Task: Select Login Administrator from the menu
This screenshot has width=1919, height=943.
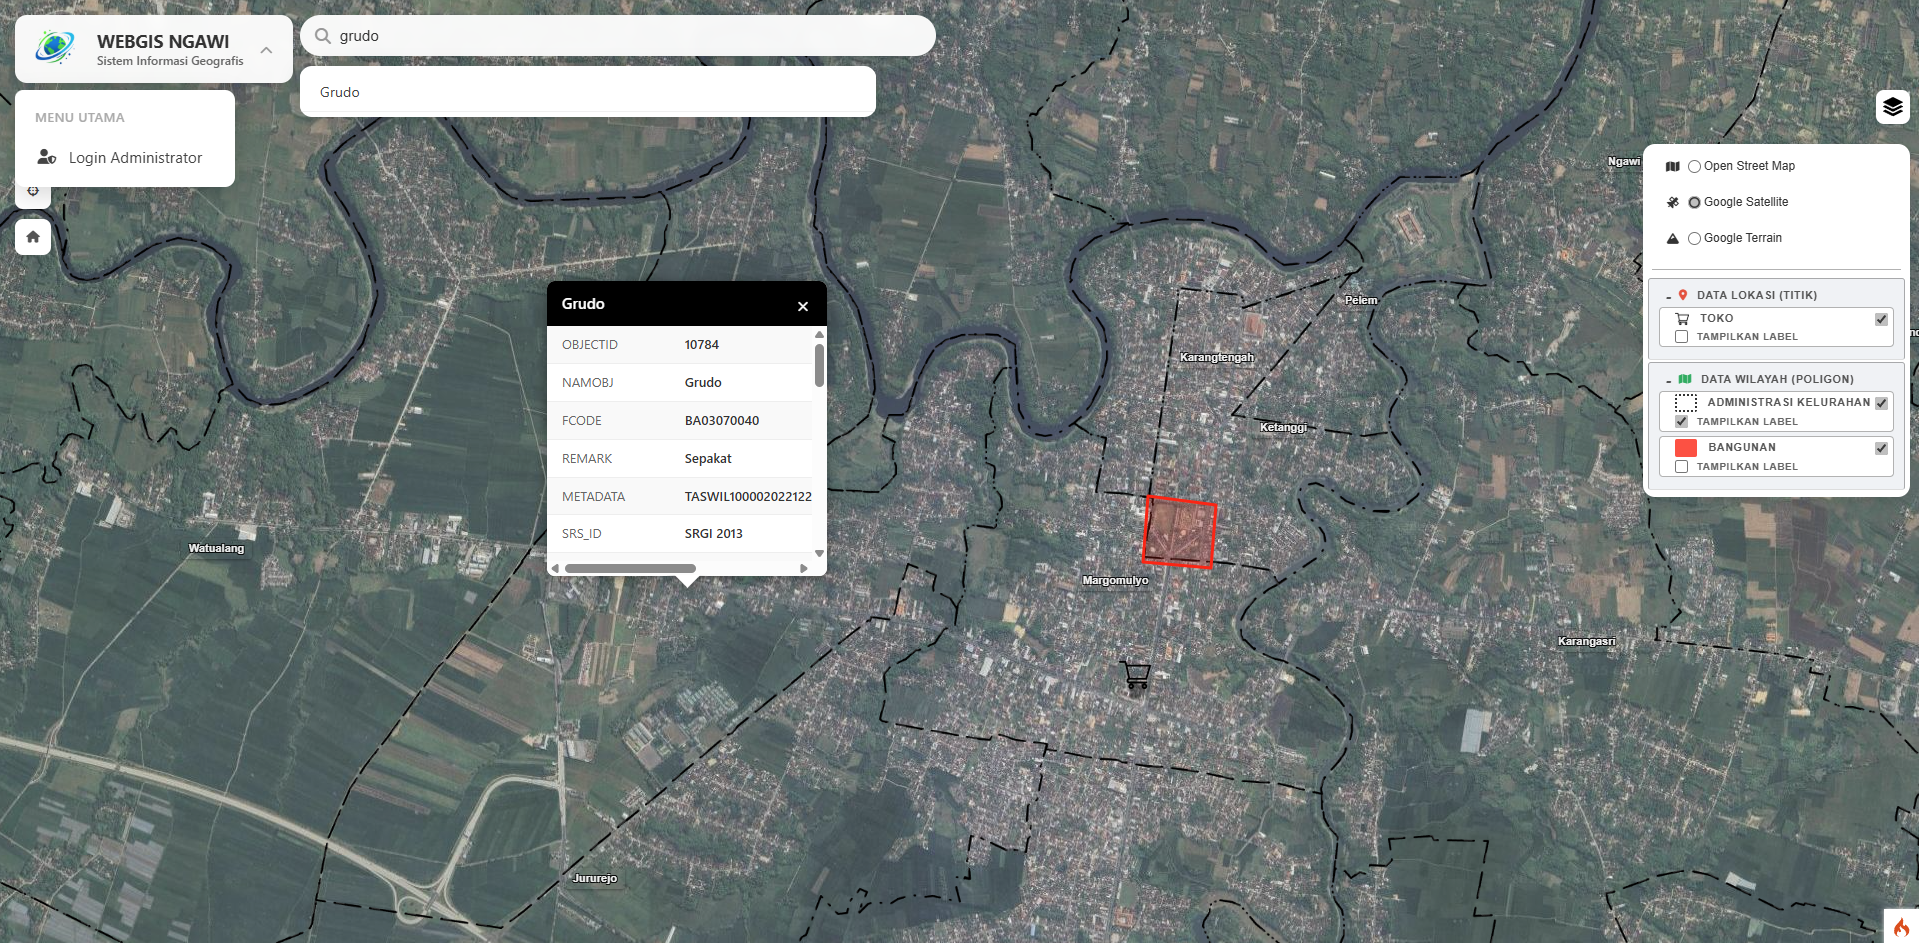Action: pyautogui.click(x=133, y=157)
